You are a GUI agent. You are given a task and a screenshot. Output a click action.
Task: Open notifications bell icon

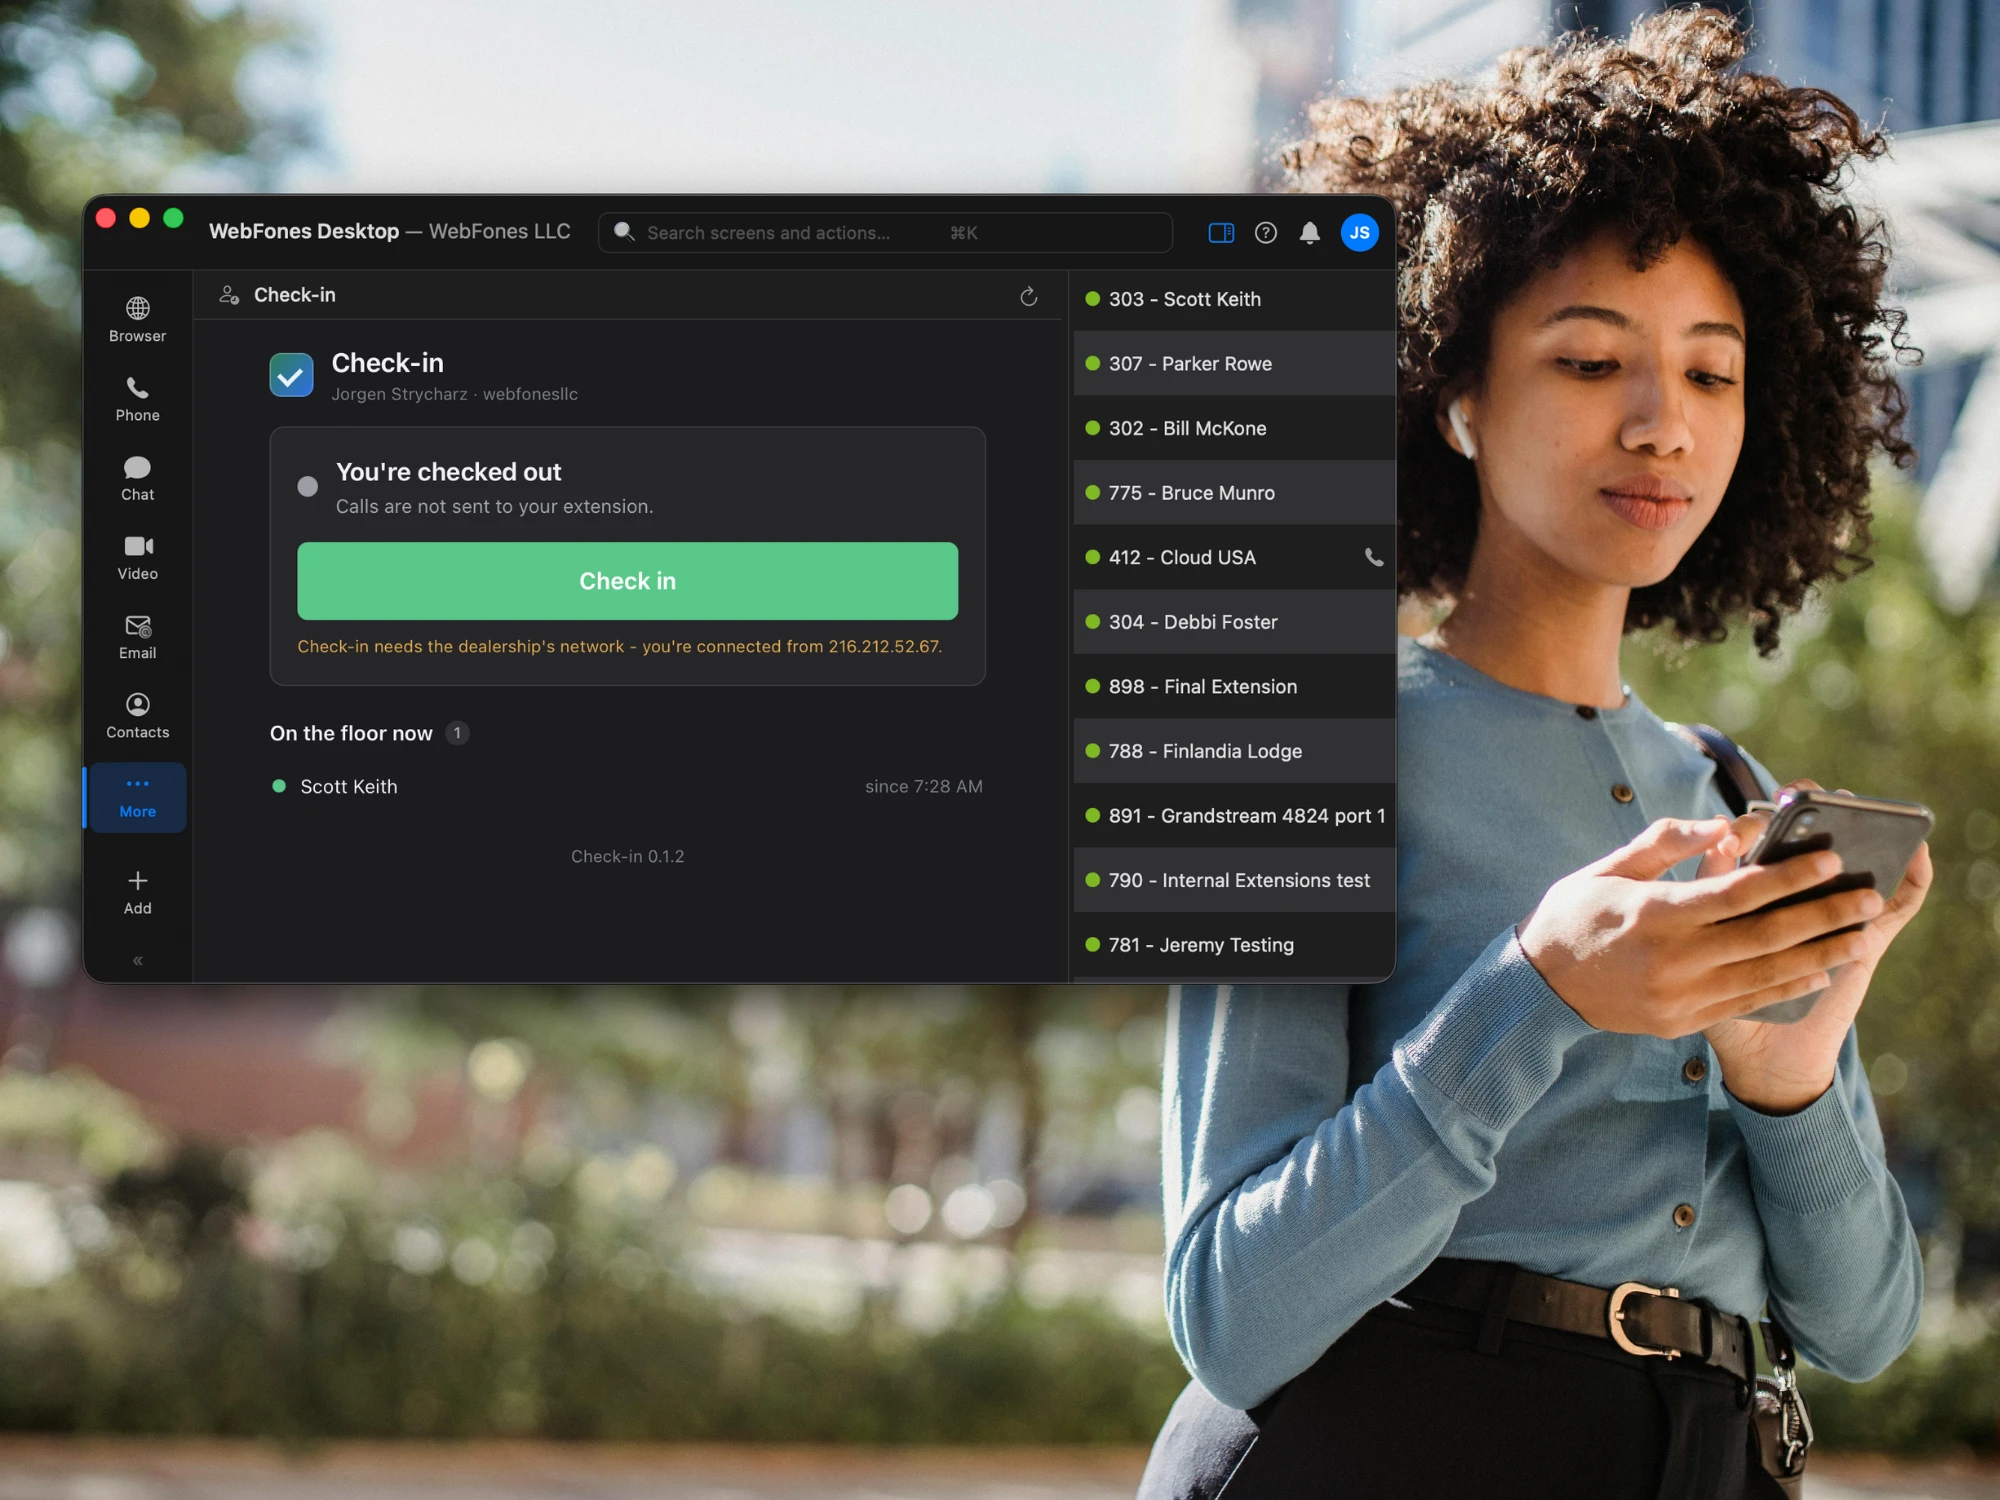[1309, 233]
